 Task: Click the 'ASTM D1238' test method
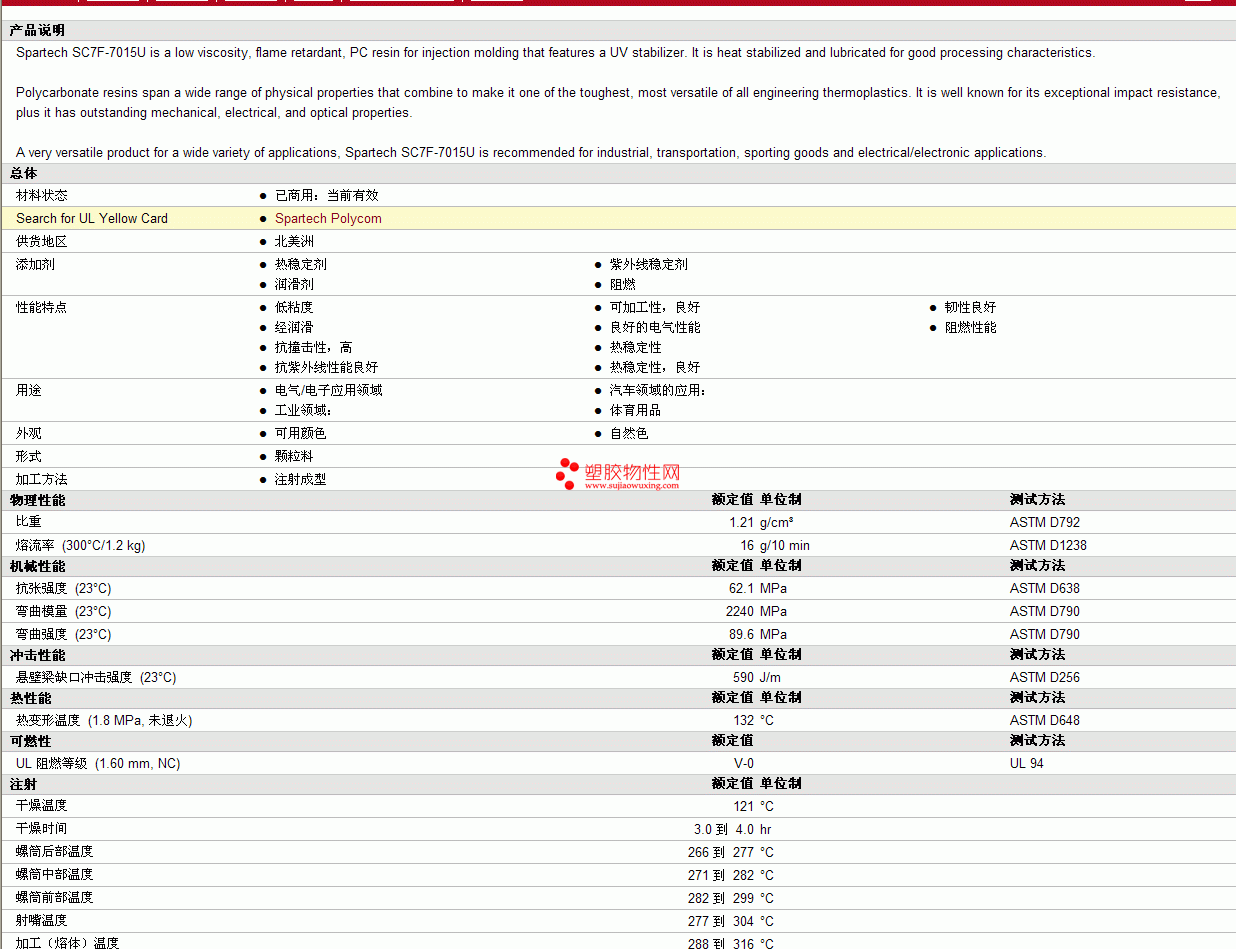click(x=1048, y=545)
